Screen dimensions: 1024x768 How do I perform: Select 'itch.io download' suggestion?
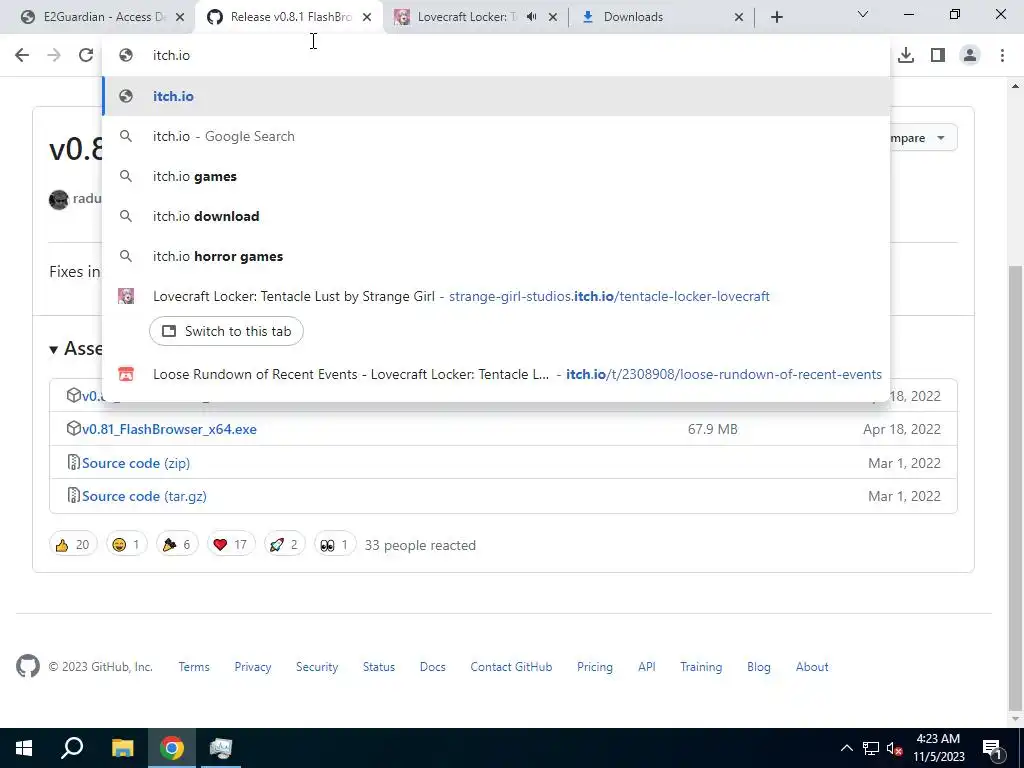click(496, 216)
